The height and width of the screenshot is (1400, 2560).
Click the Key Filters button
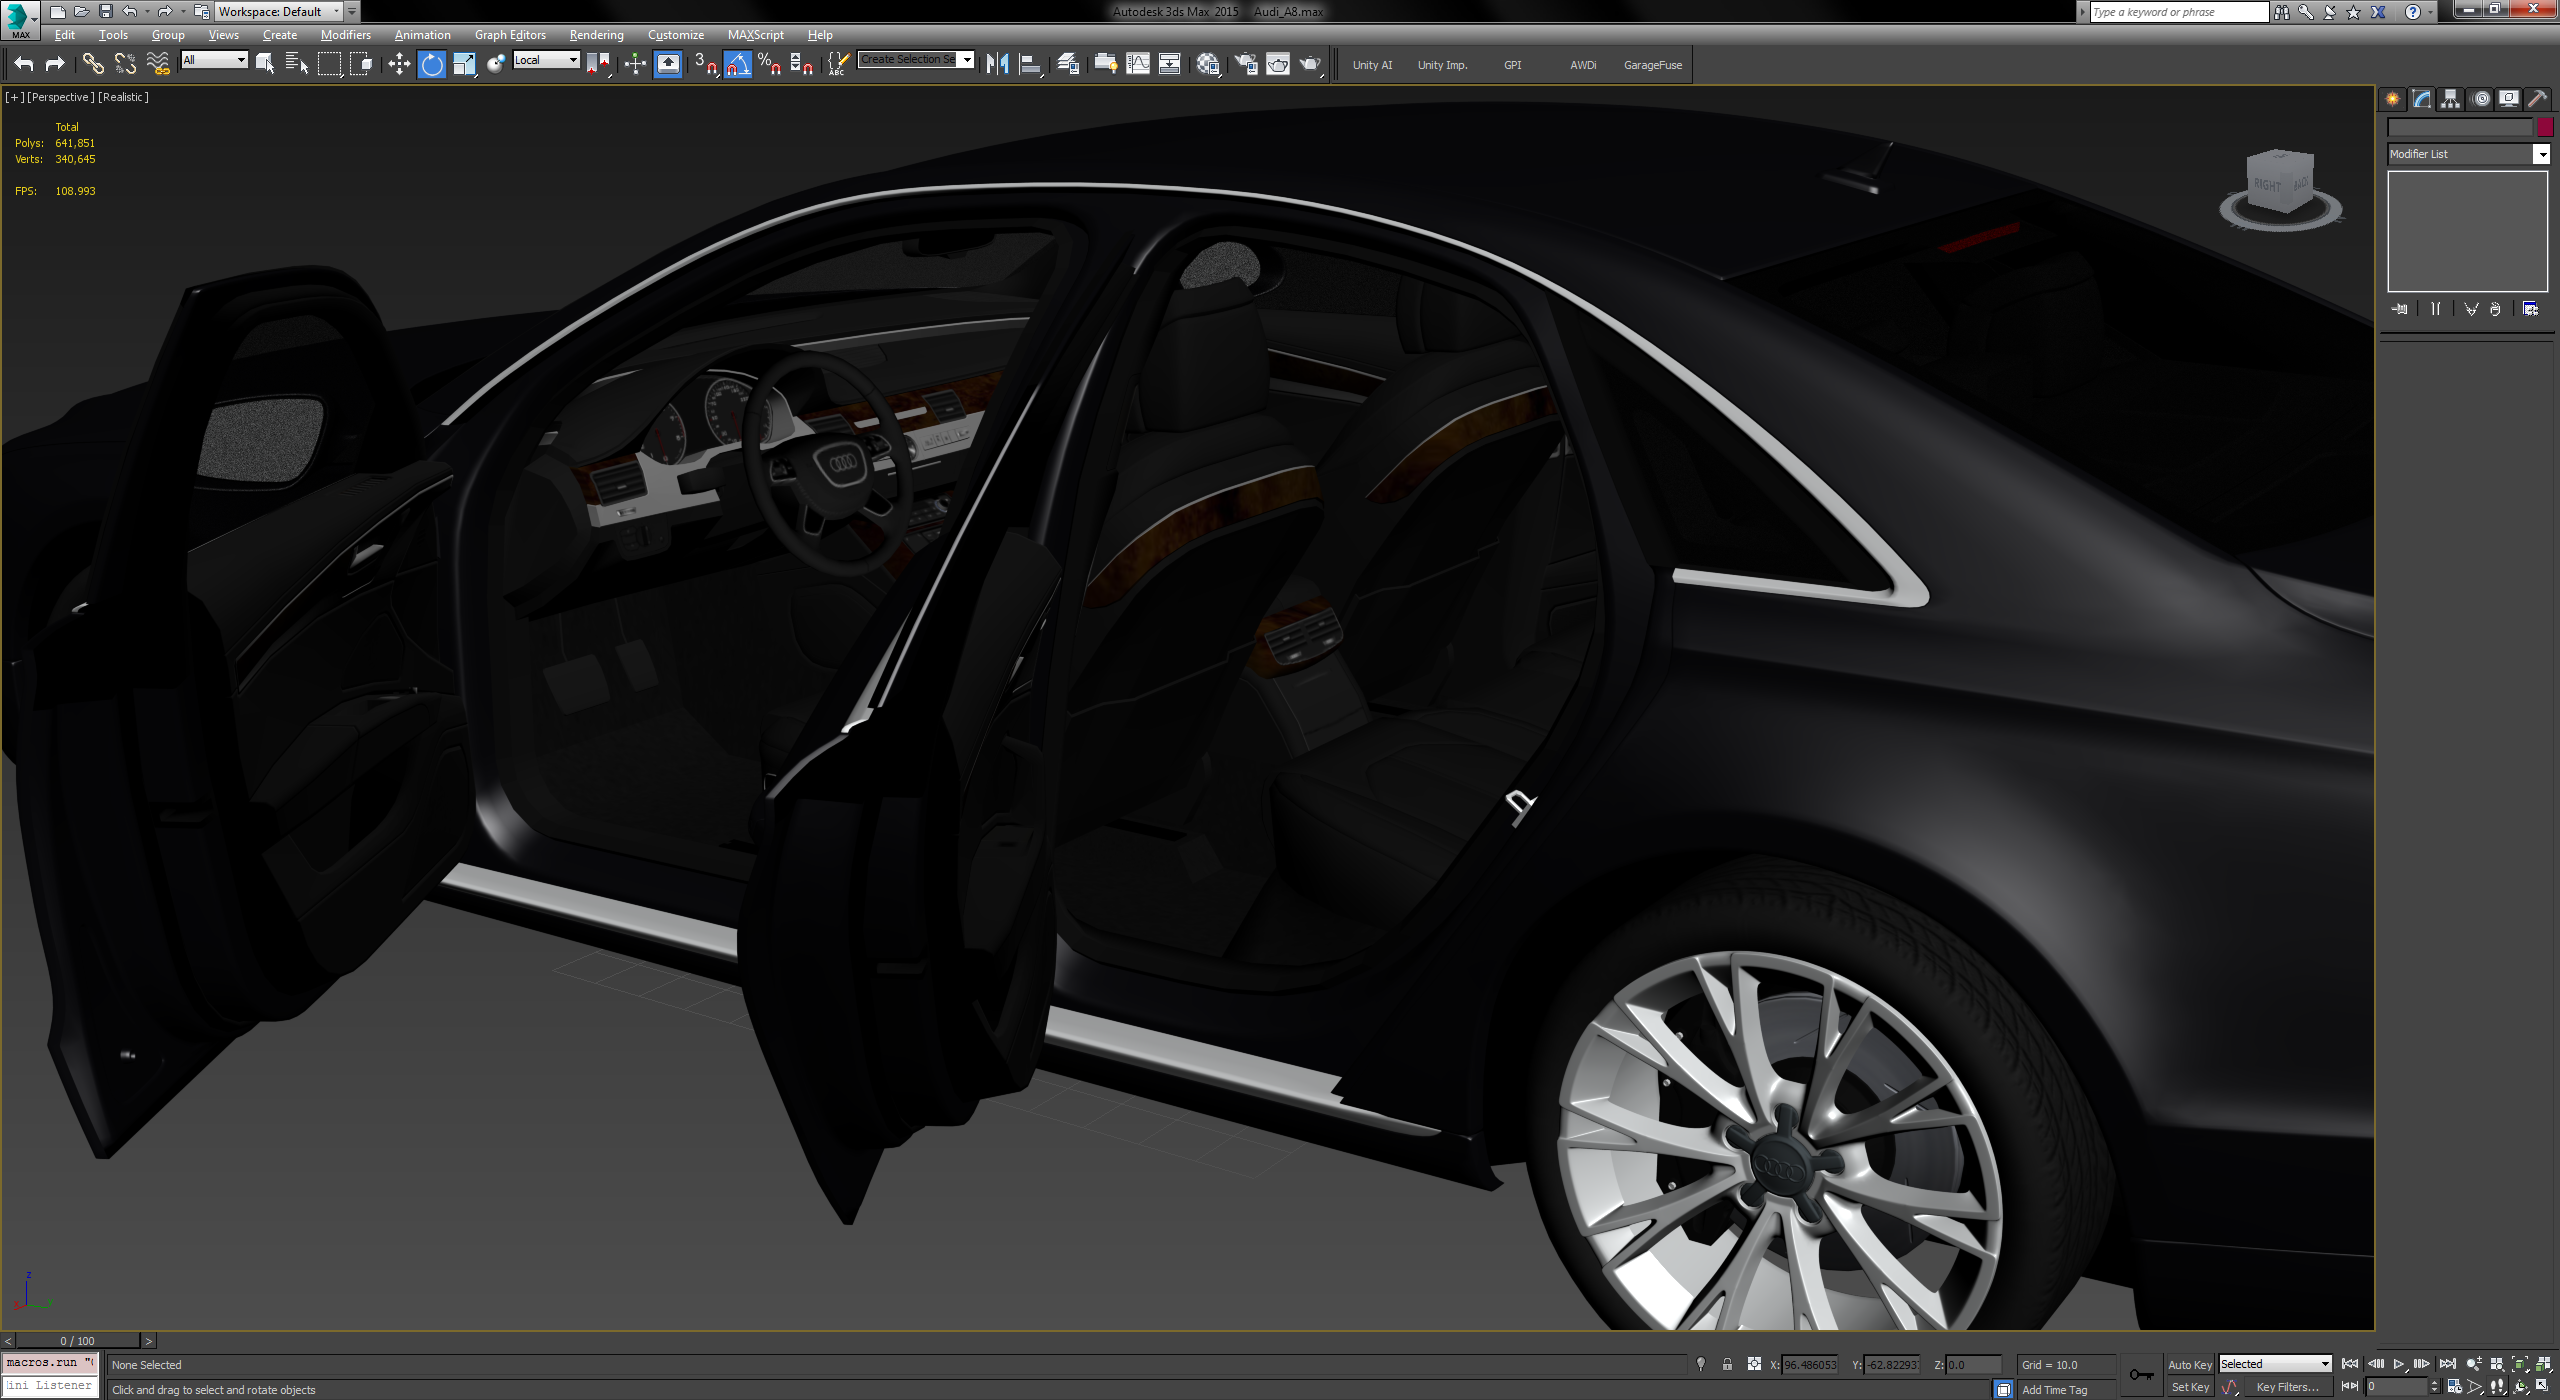click(2288, 1386)
